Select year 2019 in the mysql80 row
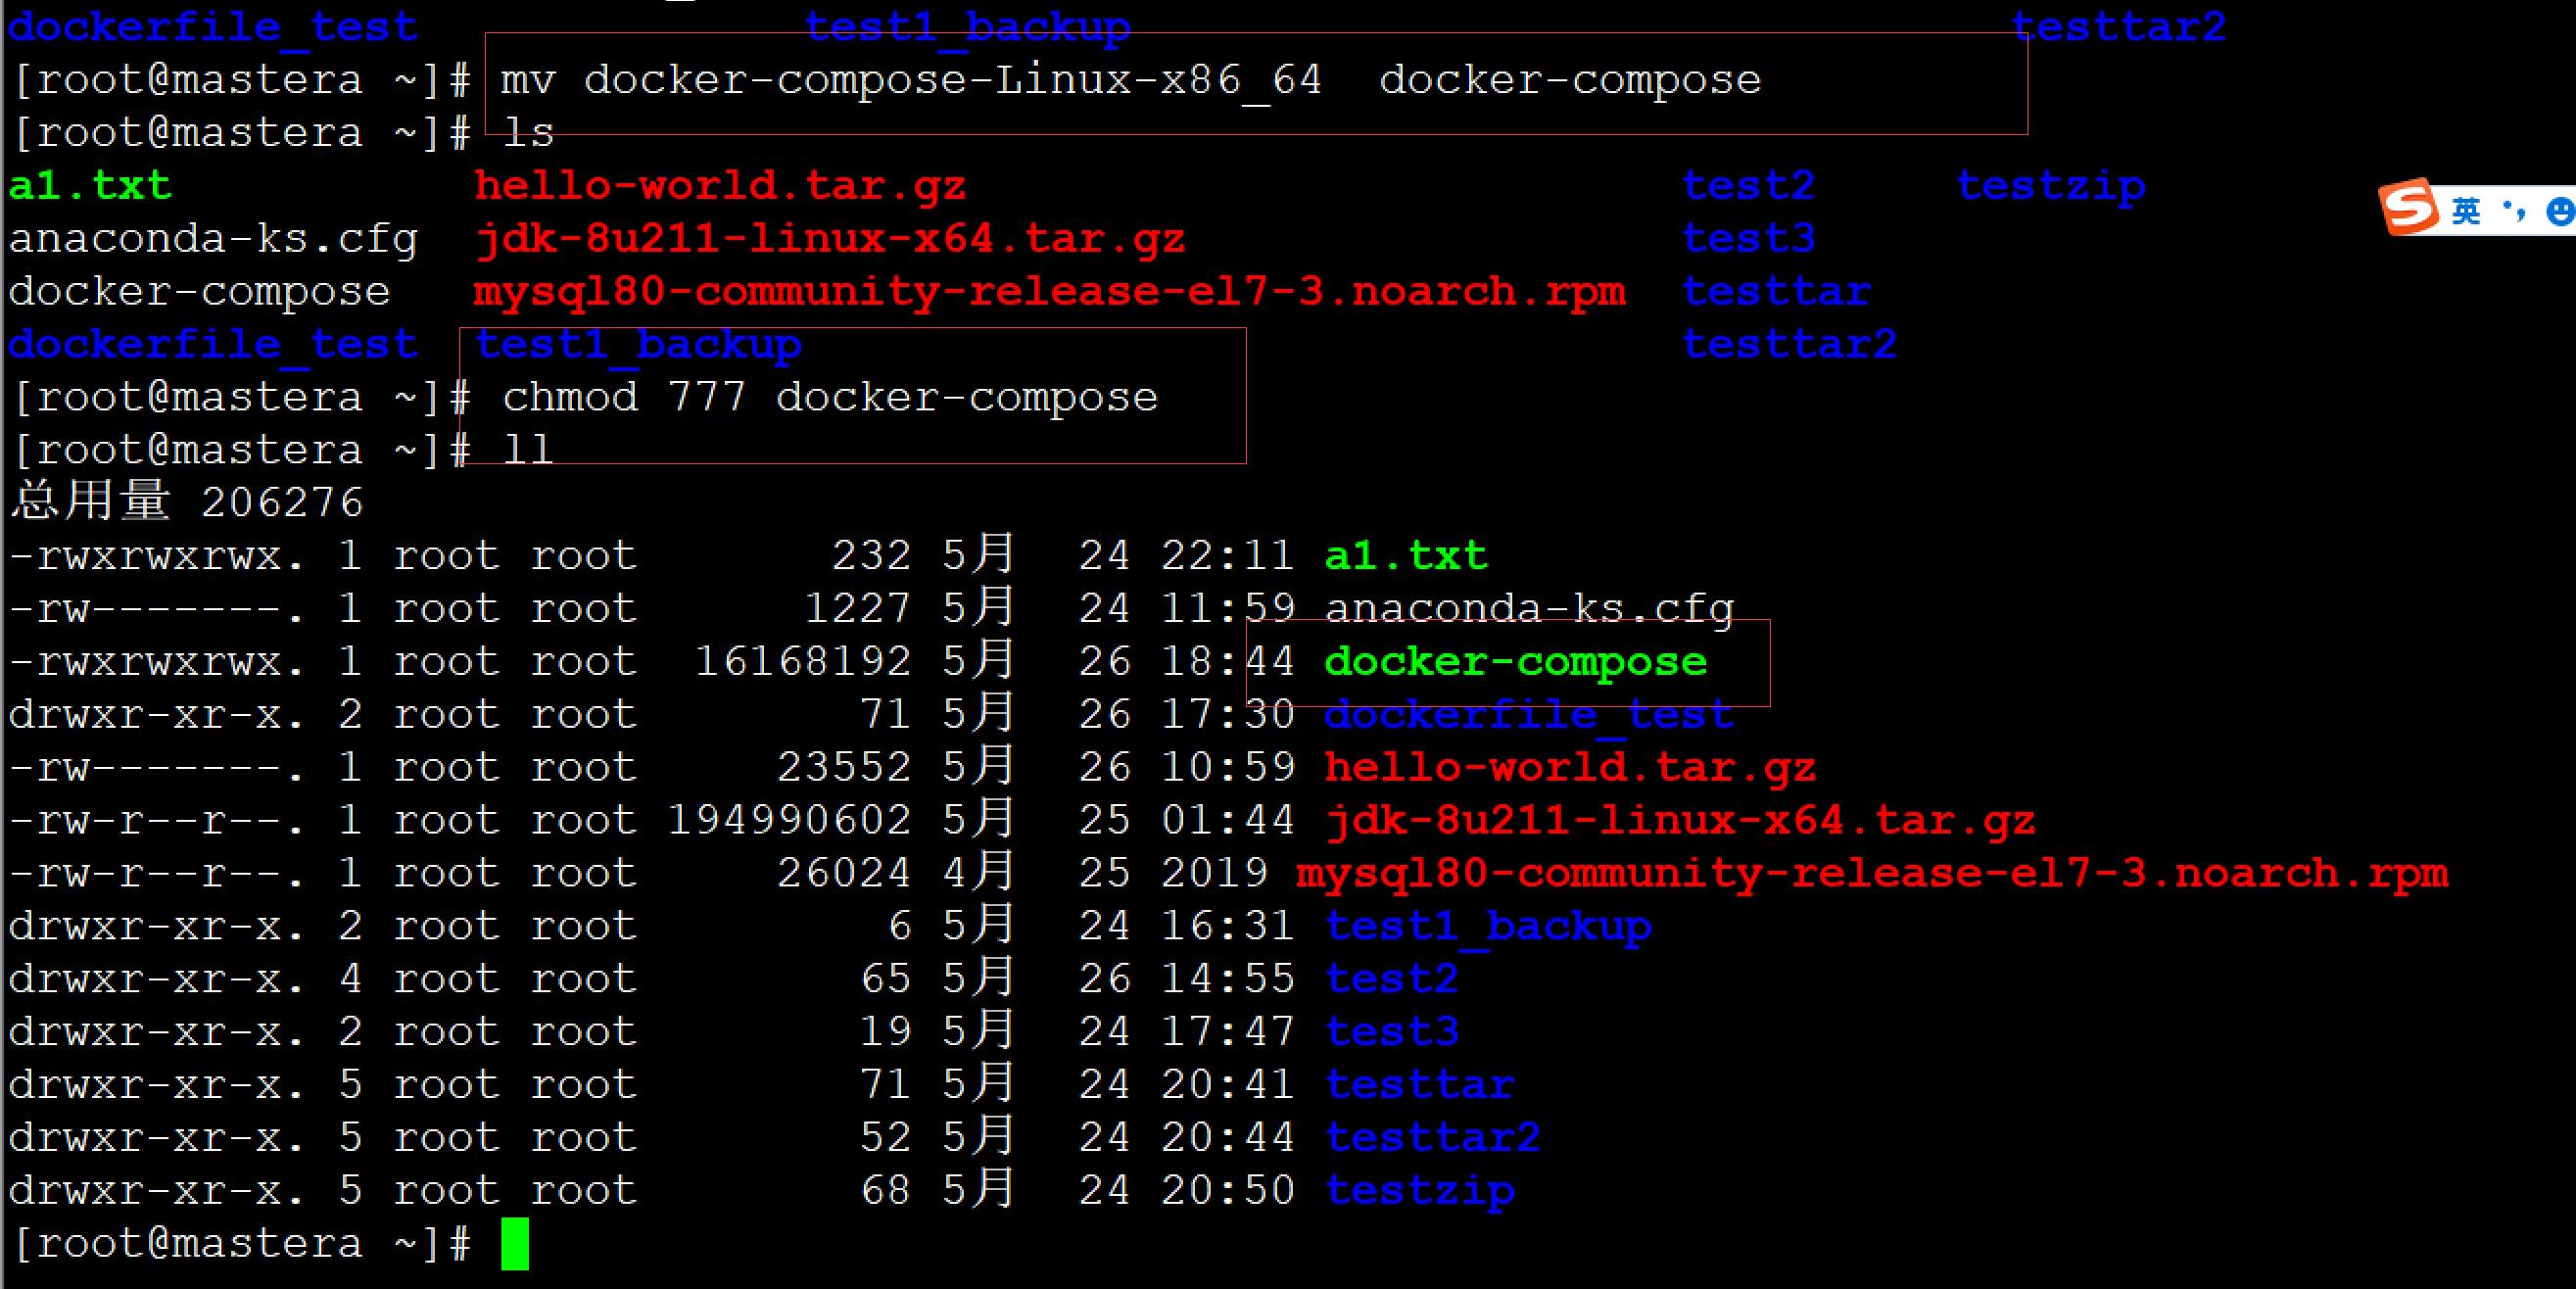The height and width of the screenshot is (1289, 2576). (1214, 875)
